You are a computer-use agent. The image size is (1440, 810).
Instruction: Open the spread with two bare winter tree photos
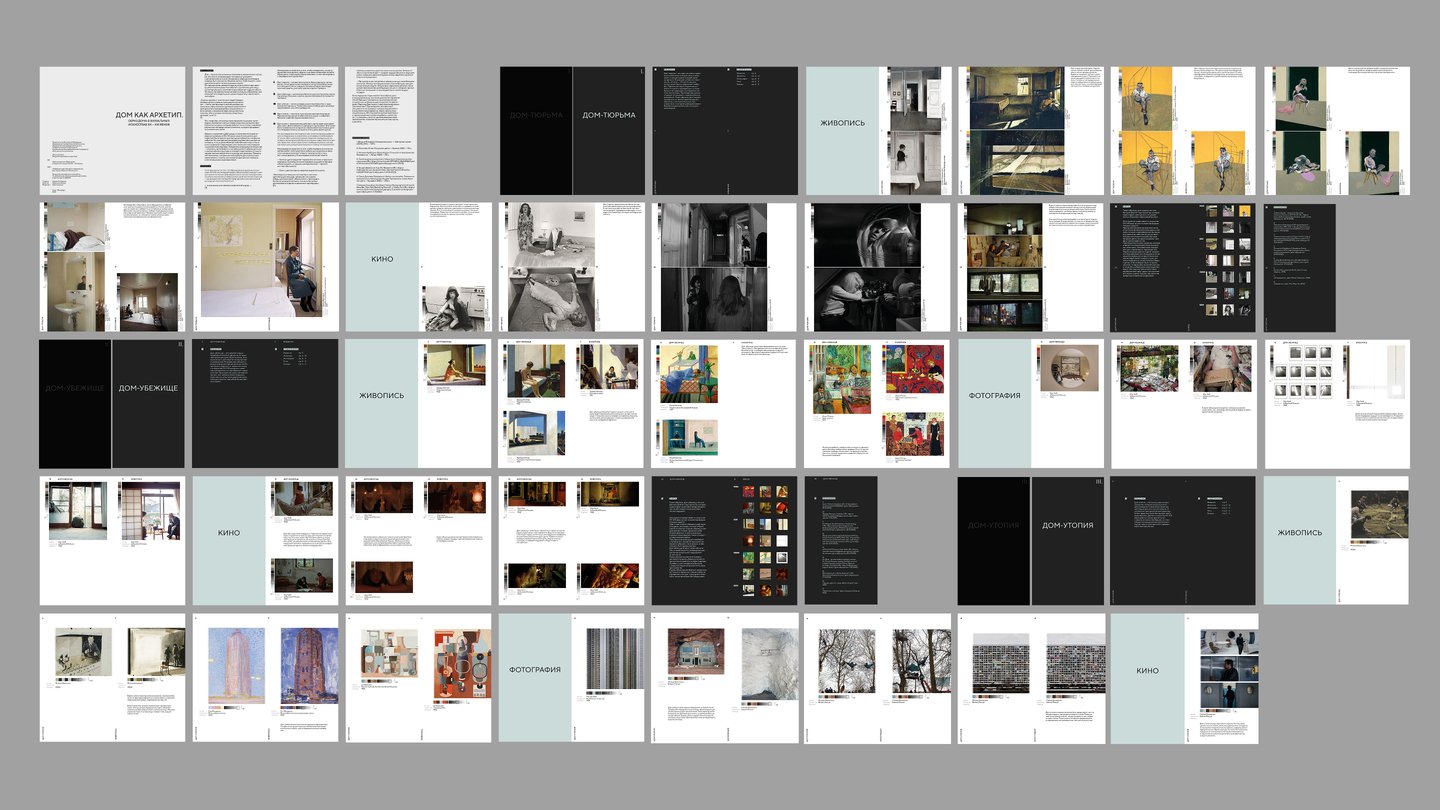[x=878, y=677]
